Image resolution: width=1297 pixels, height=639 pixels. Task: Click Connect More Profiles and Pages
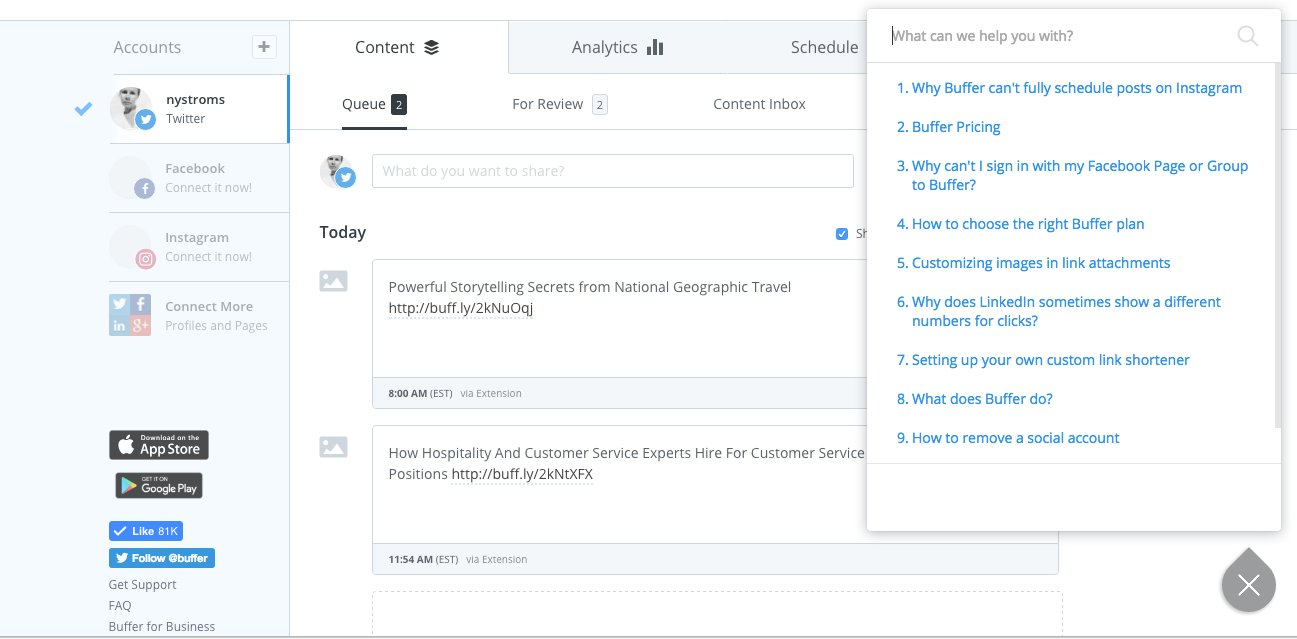(199, 316)
